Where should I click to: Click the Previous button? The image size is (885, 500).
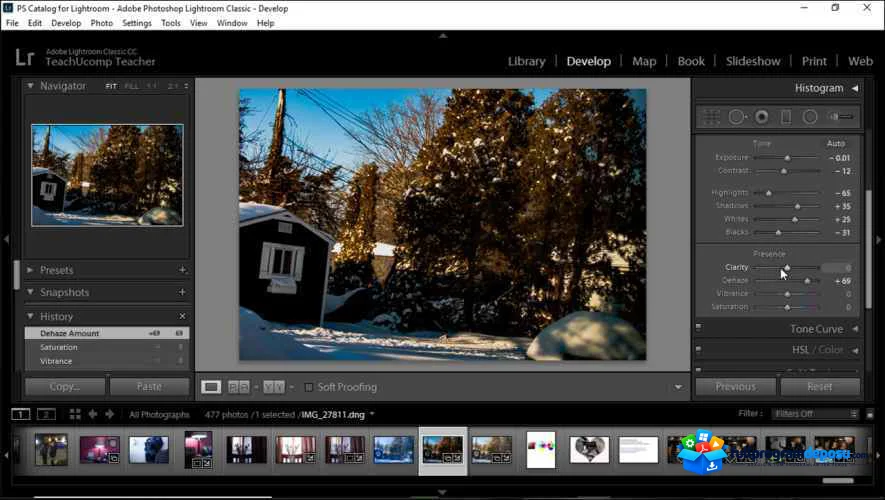pyautogui.click(x=735, y=387)
